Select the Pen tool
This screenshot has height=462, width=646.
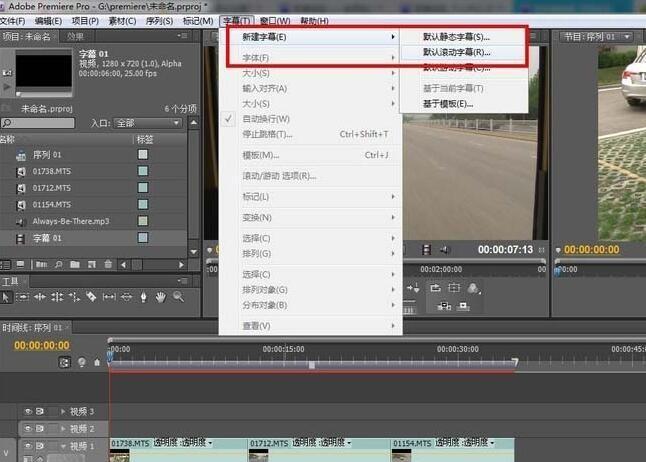pyautogui.click(x=143, y=297)
